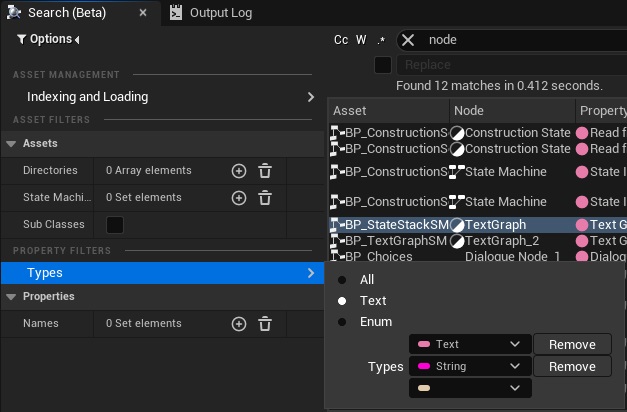This screenshot has width=627, height=412.
Task: Select the All radio option
Action: 343,280
